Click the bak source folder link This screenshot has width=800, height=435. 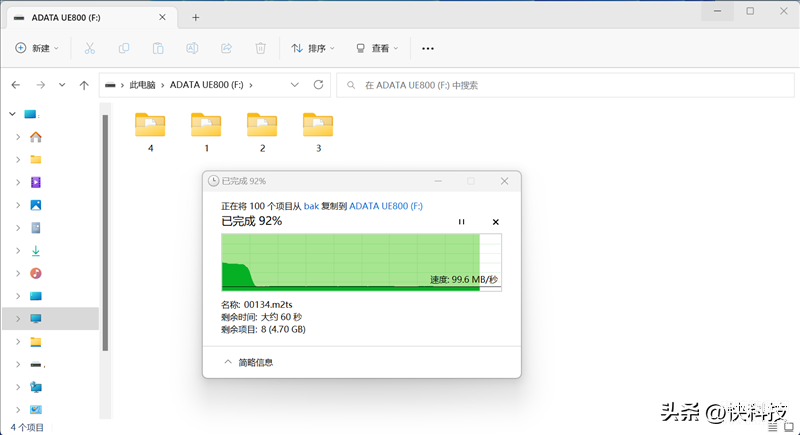[x=311, y=206]
